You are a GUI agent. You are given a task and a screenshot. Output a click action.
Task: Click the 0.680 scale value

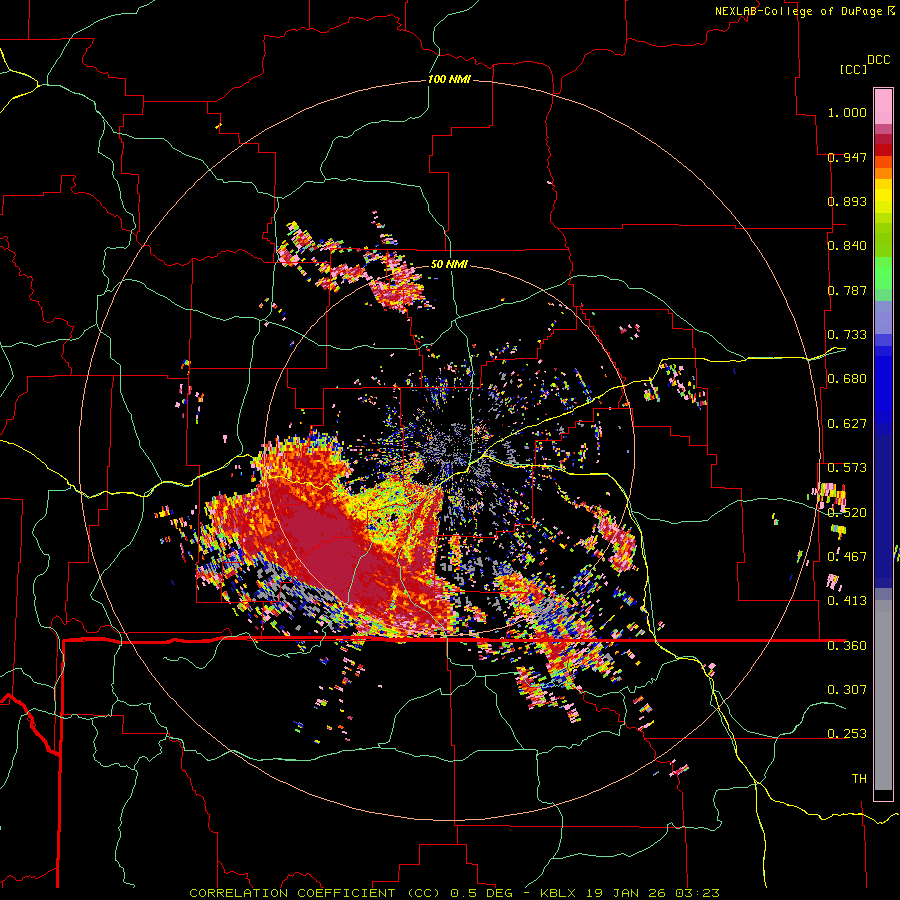(847, 378)
